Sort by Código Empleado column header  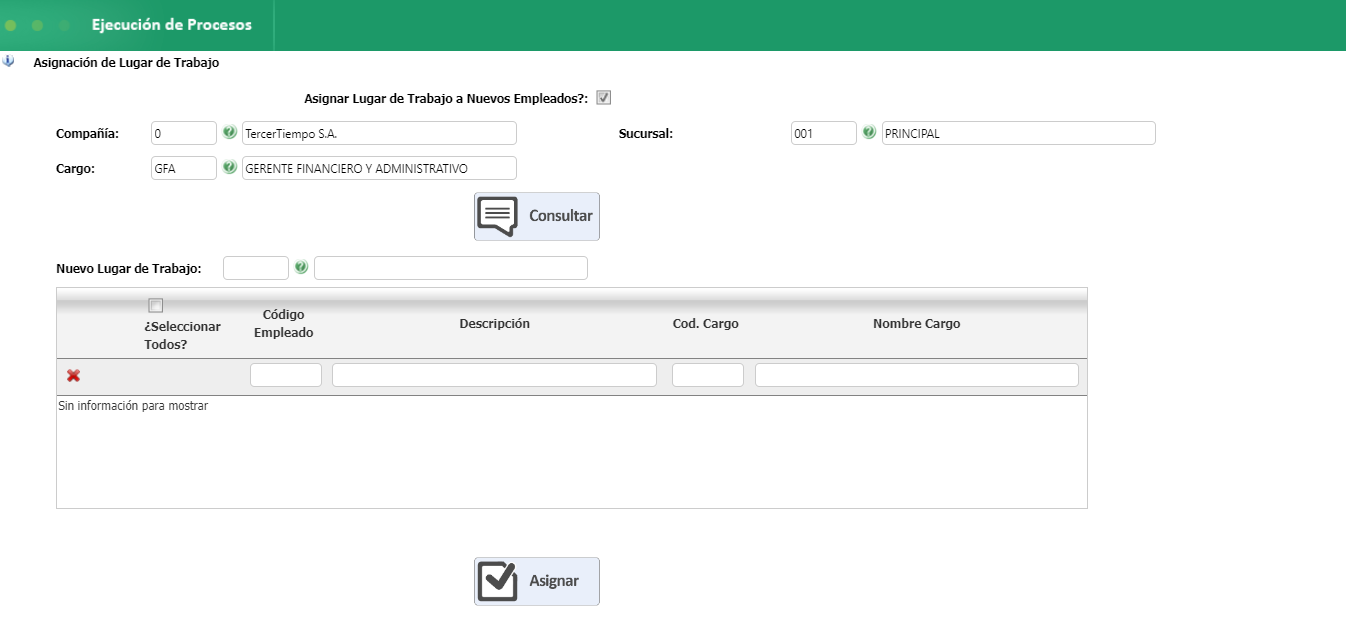pyautogui.click(x=284, y=324)
